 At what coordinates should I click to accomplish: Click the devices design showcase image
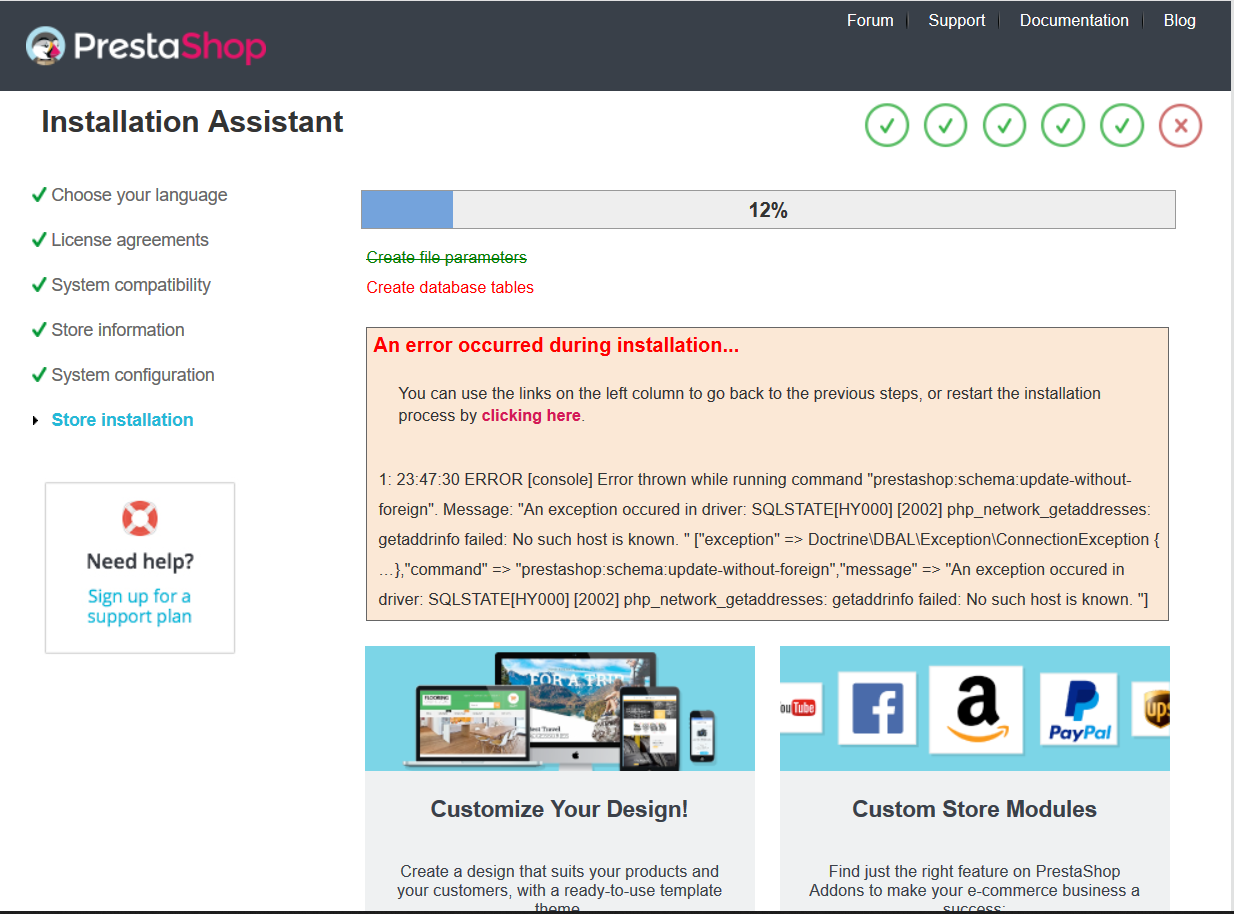[x=560, y=708]
